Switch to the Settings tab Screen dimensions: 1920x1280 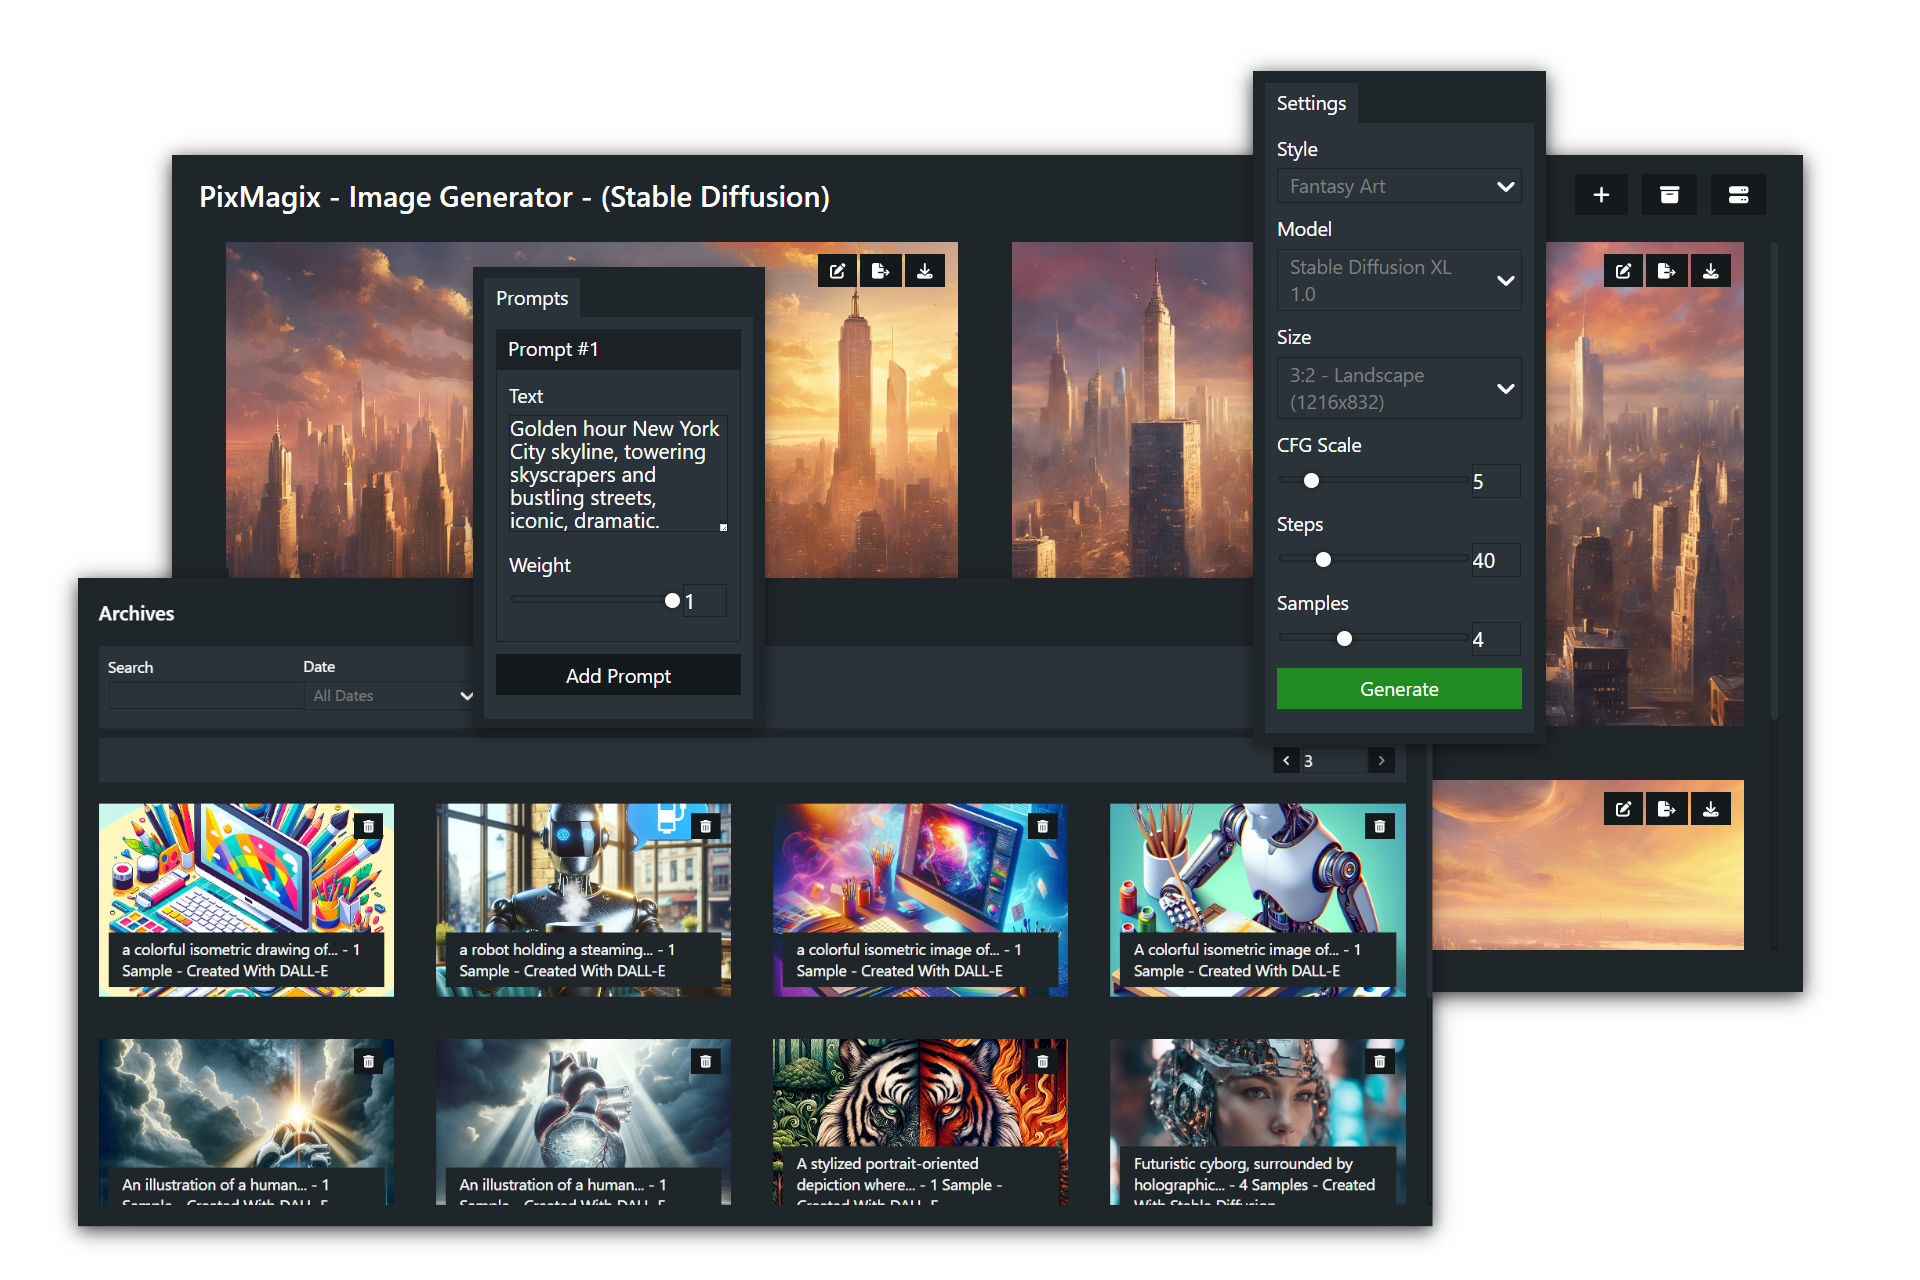tap(1311, 103)
